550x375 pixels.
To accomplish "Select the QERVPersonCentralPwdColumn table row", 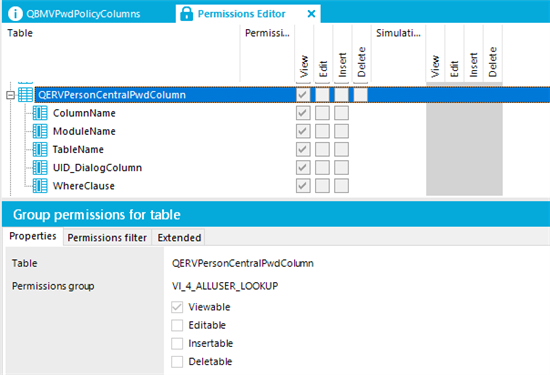I will (292, 95).
